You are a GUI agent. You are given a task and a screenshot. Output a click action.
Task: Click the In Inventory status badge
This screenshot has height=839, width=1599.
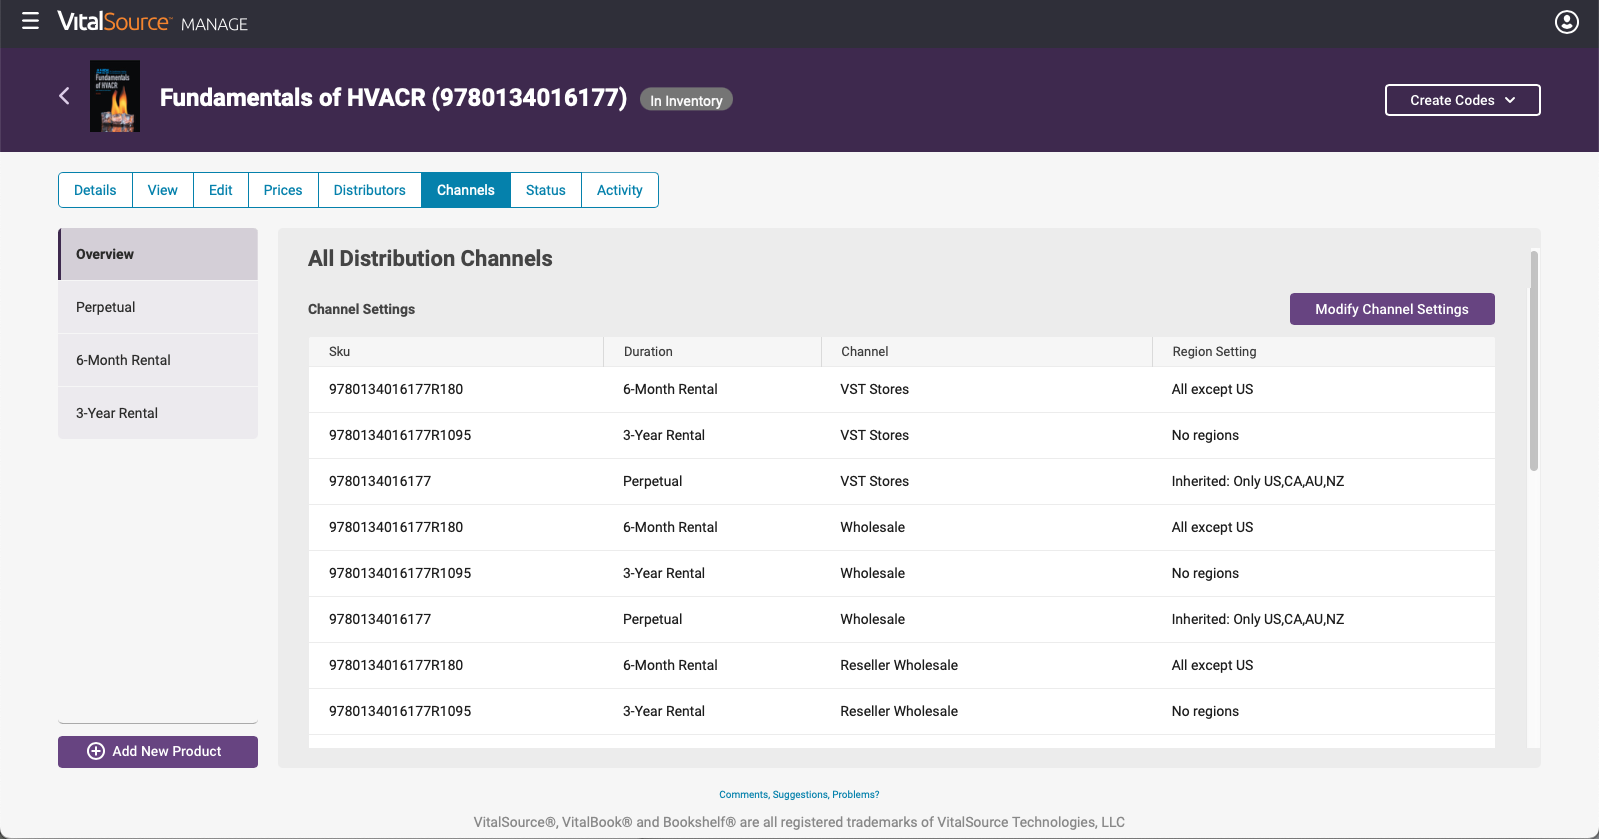[686, 100]
